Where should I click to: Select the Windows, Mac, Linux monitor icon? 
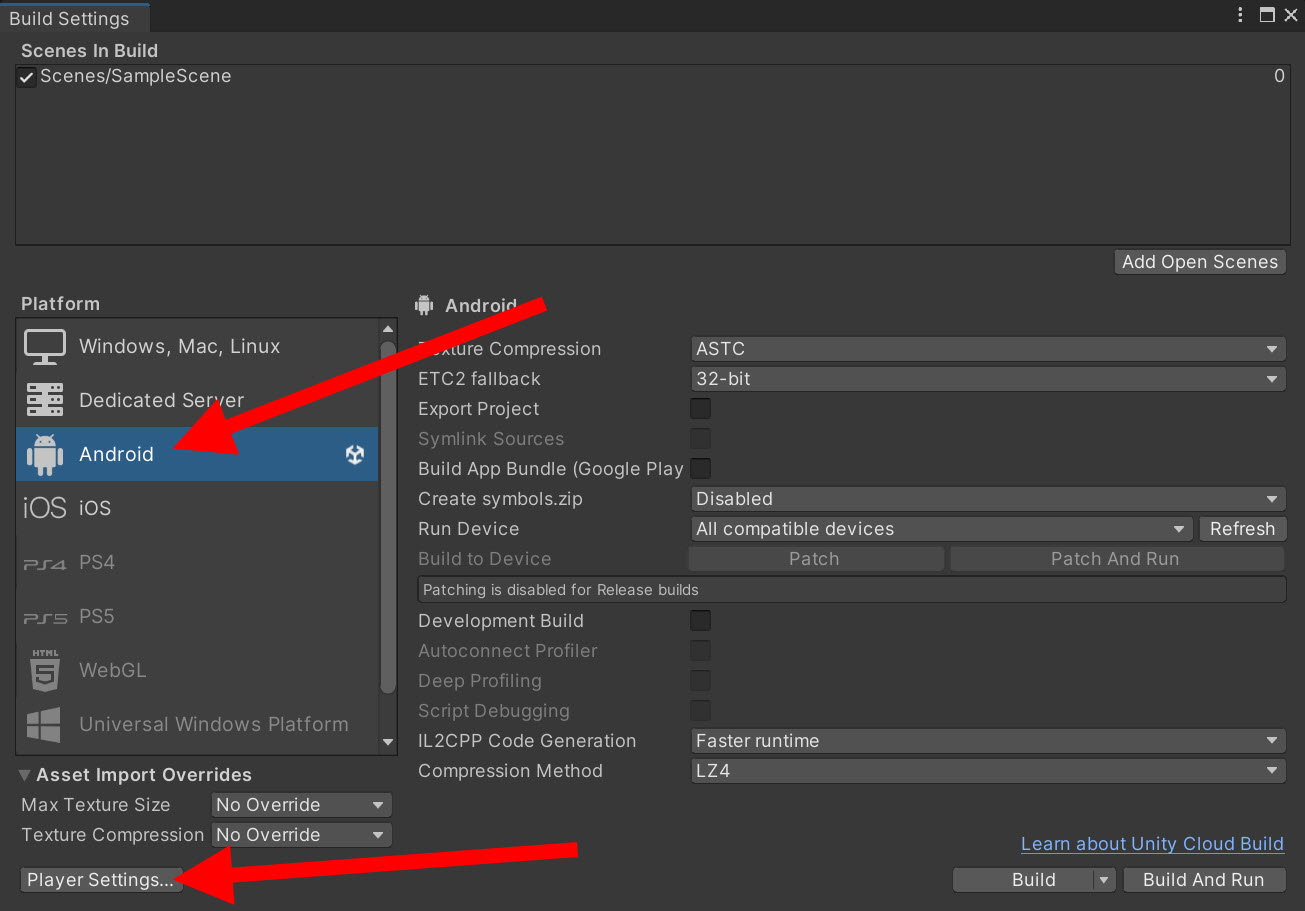45,346
